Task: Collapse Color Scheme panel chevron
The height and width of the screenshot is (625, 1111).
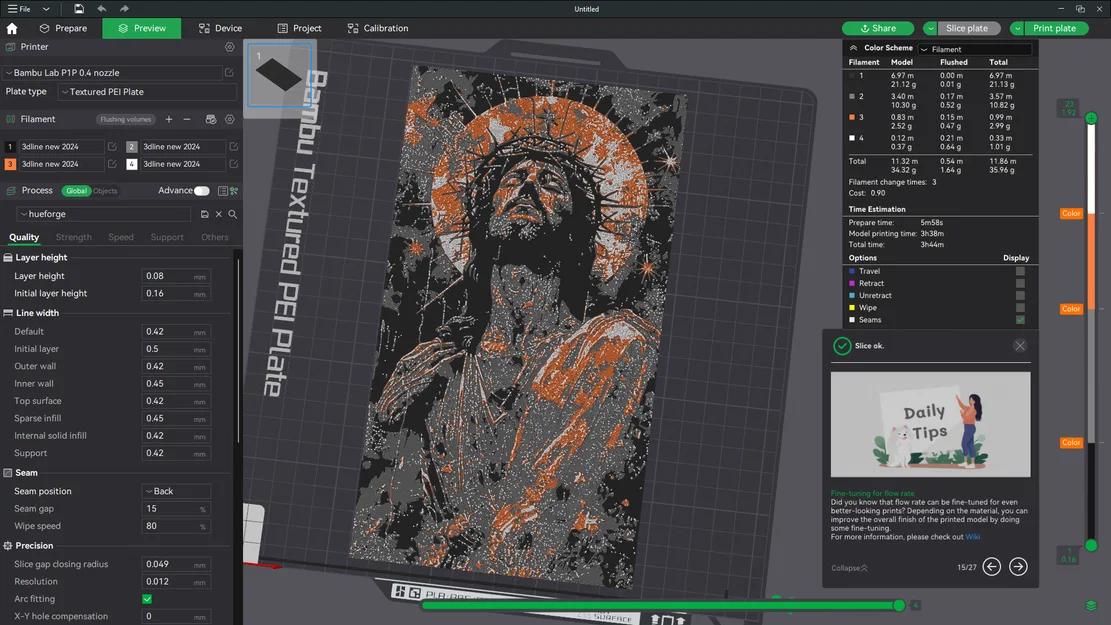Action: click(x=853, y=48)
